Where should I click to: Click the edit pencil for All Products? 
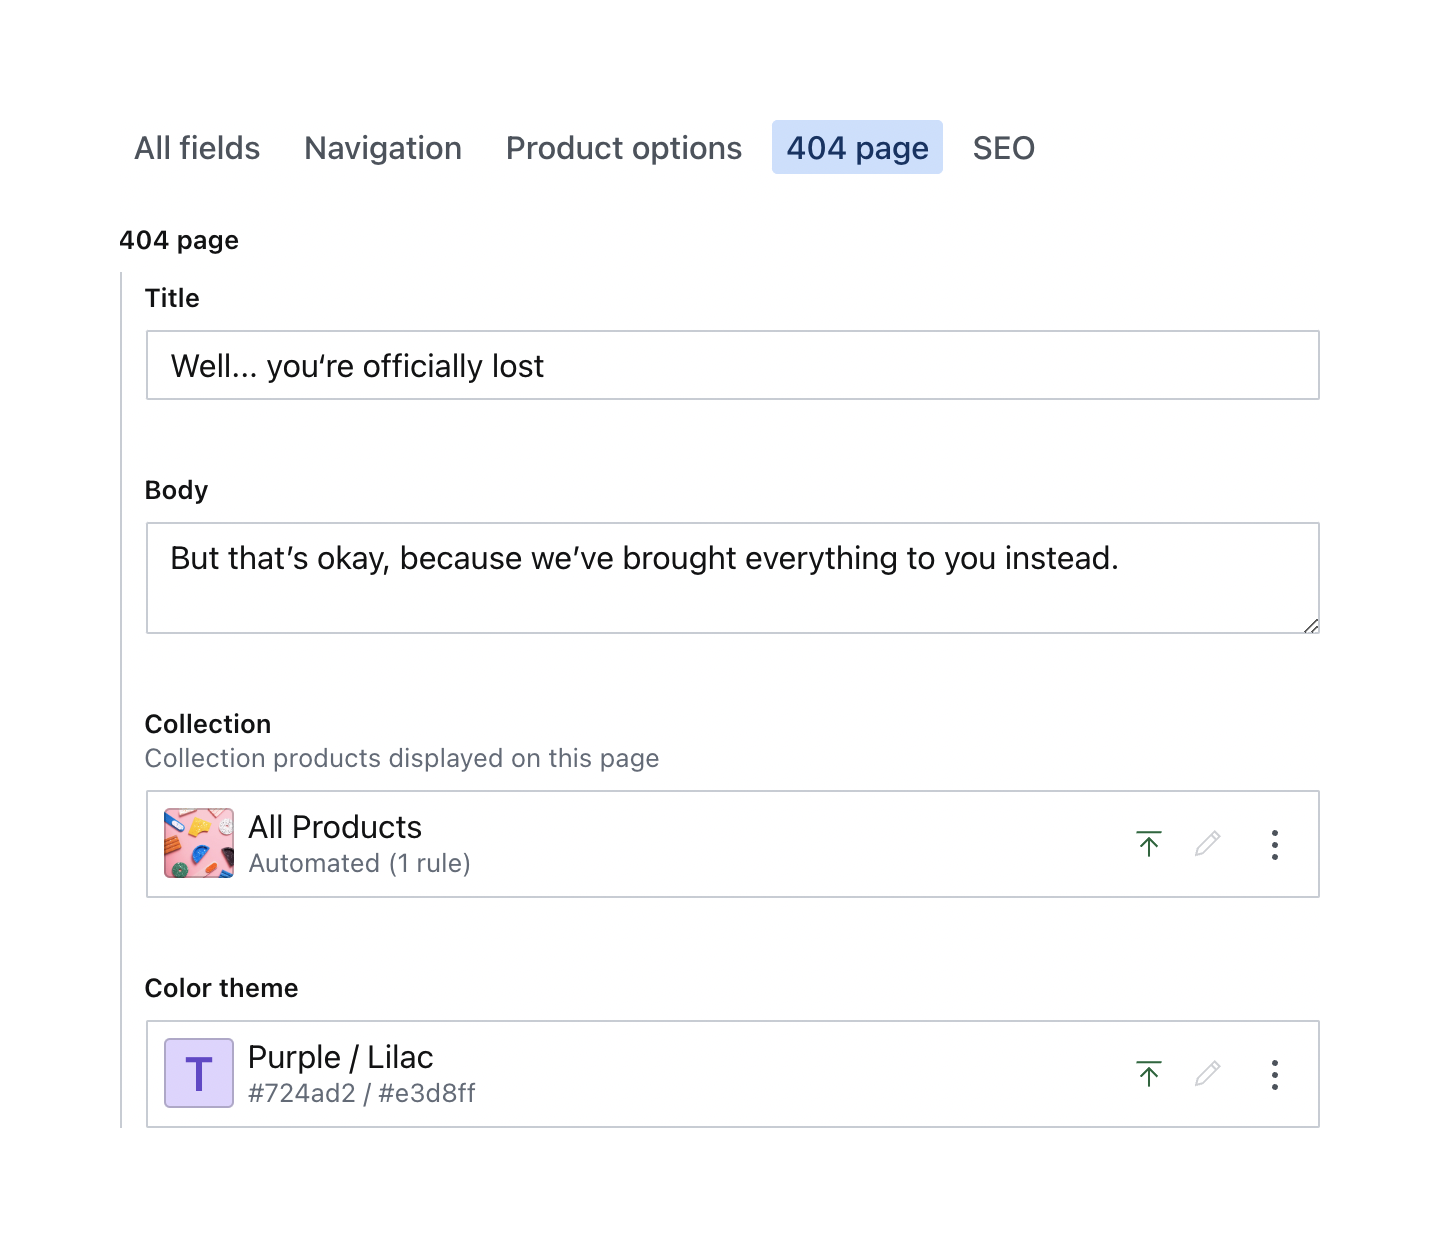[x=1207, y=844]
